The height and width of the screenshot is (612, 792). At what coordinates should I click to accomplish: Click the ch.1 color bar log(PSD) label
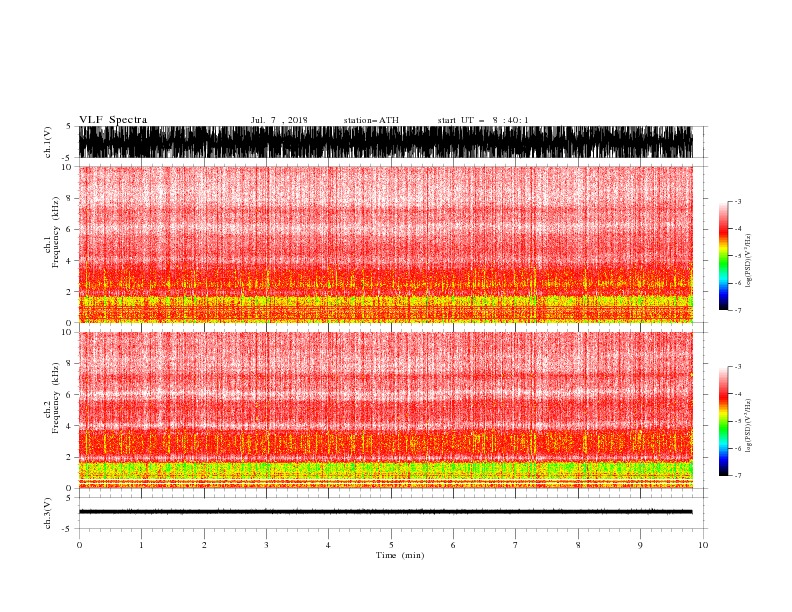pyautogui.click(x=748, y=261)
